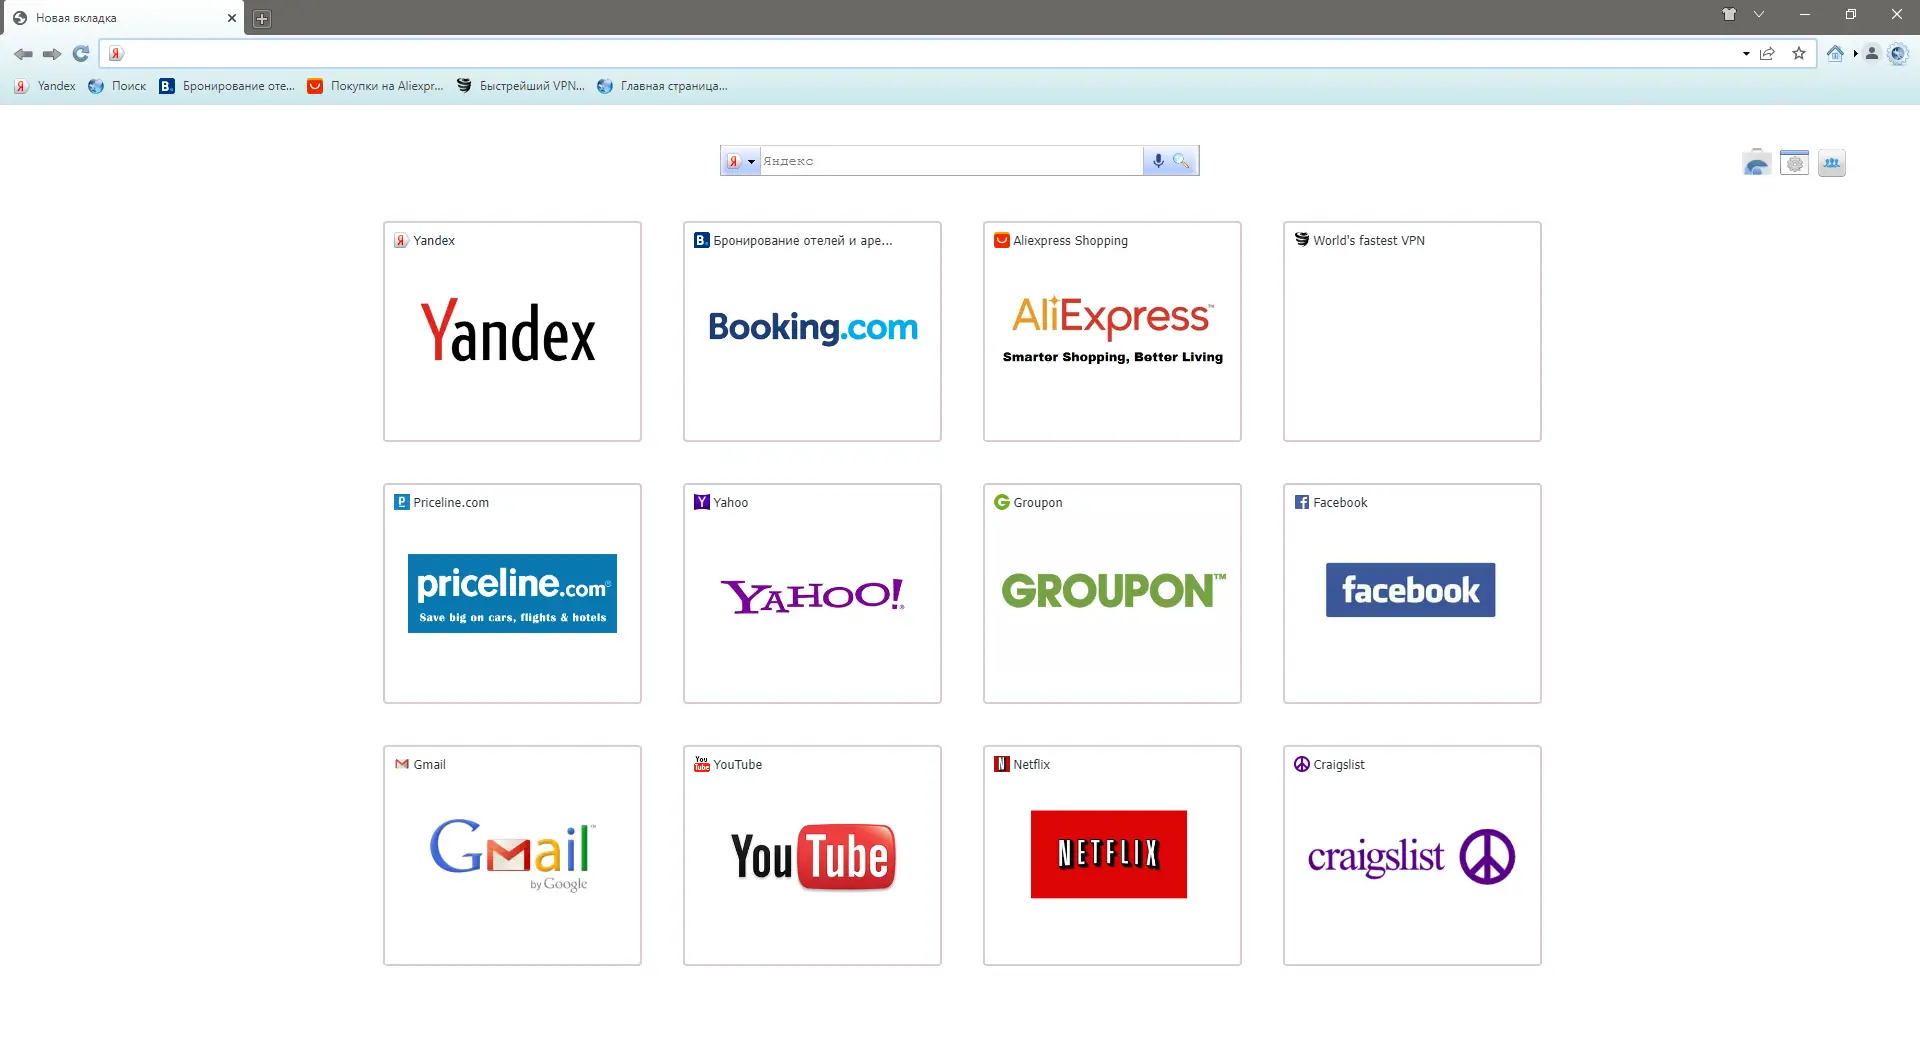Click the share page icon
1920x1040 pixels.
click(x=1767, y=54)
